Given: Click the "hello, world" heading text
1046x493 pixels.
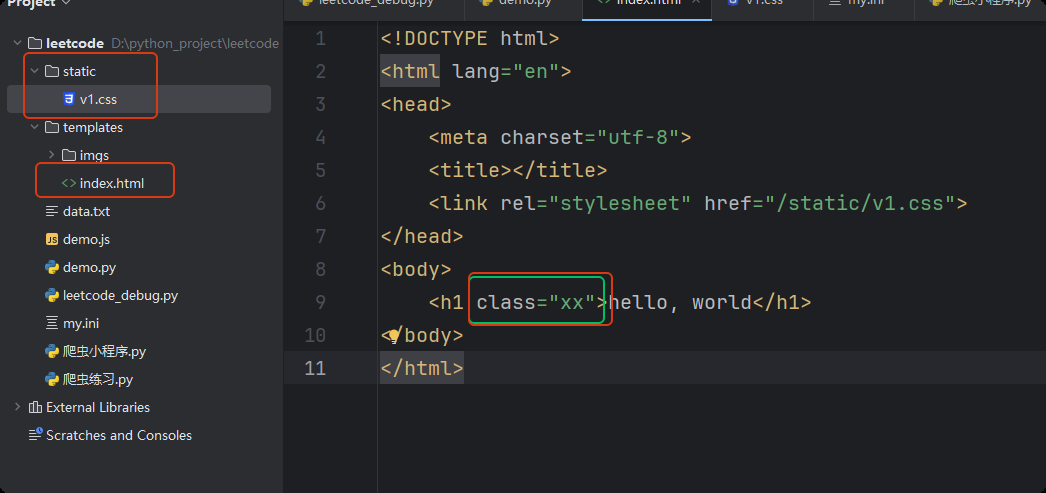Looking at the screenshot, I should click(x=680, y=303).
